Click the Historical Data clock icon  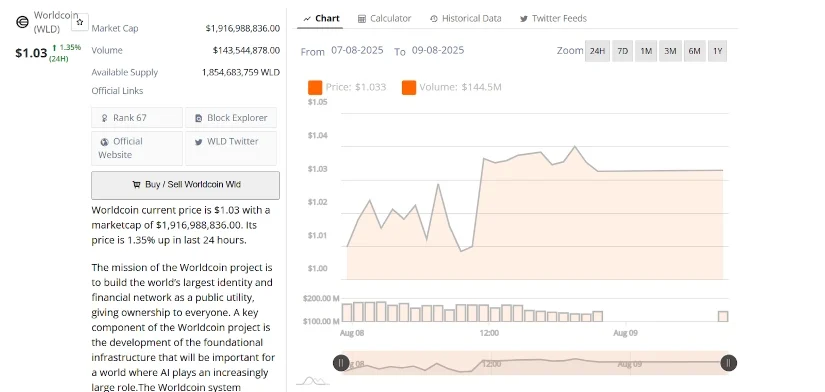434,19
